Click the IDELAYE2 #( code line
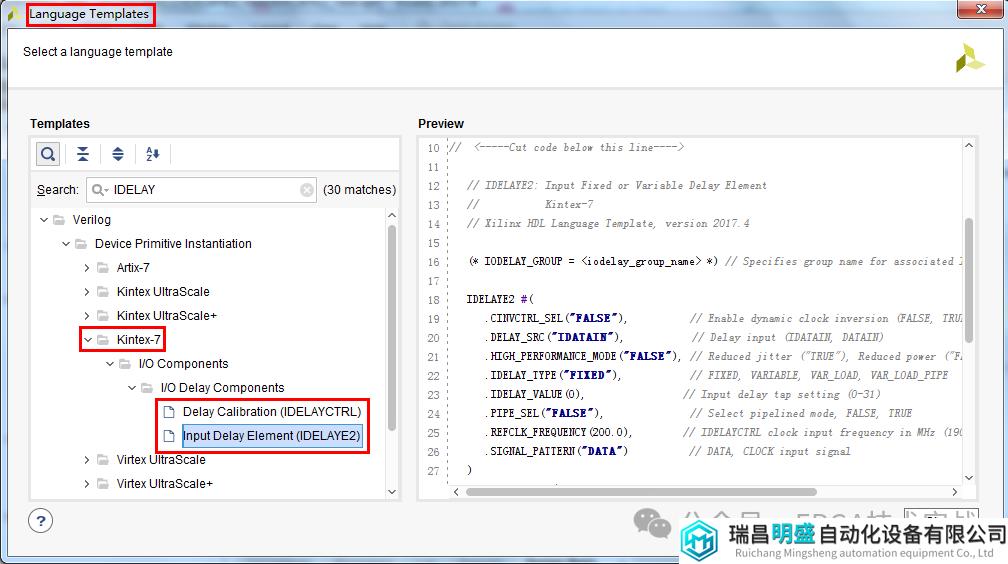Viewport: 1008px width, 564px height. pyautogui.click(x=500, y=299)
